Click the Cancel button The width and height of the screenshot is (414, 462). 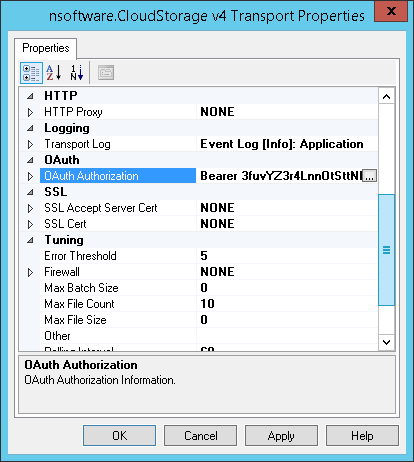[x=200, y=435]
